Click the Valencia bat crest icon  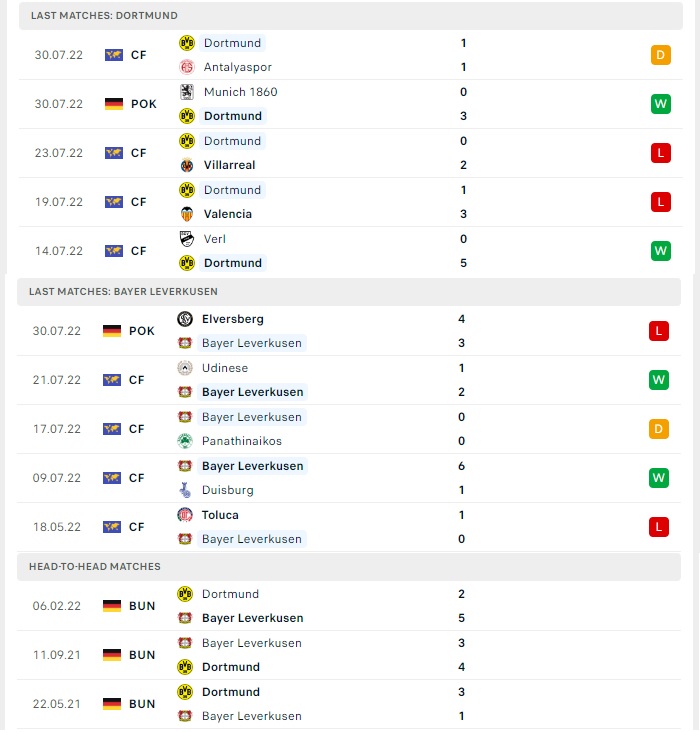pyautogui.click(x=187, y=214)
